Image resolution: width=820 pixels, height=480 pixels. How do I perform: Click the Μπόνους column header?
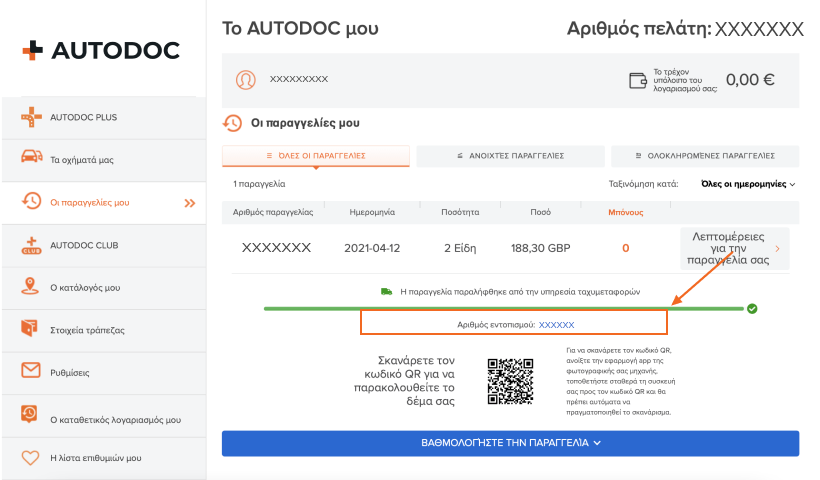click(x=625, y=212)
